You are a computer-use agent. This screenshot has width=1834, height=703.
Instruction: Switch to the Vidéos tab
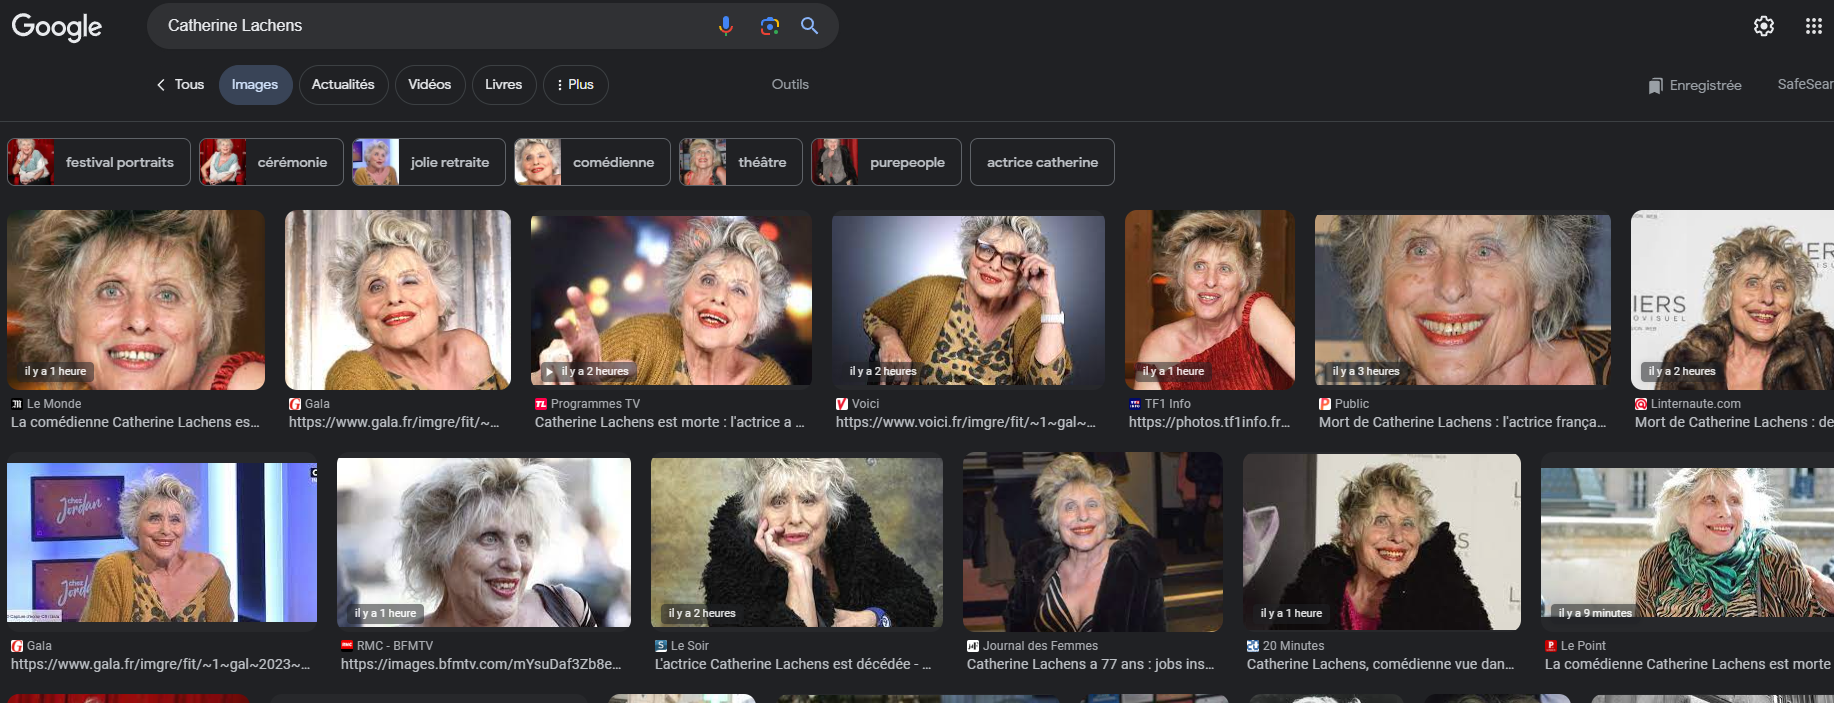429,85
